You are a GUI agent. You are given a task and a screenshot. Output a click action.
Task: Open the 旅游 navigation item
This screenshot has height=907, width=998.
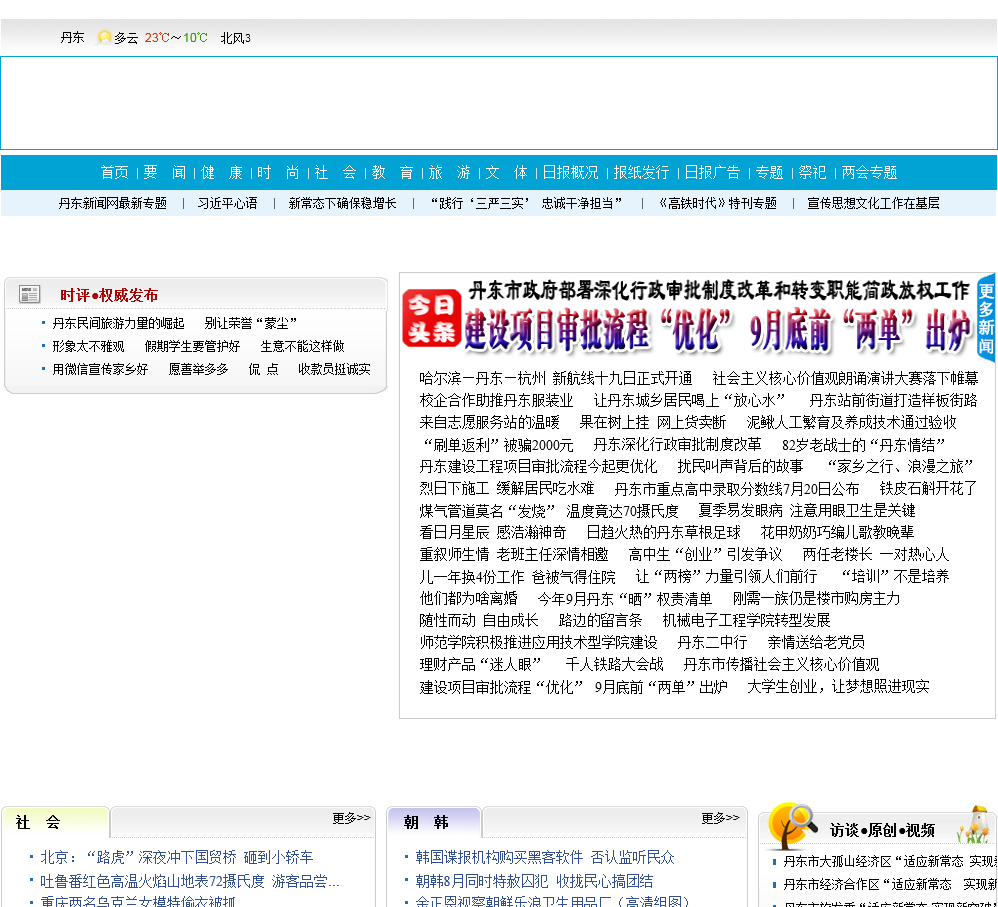(450, 172)
